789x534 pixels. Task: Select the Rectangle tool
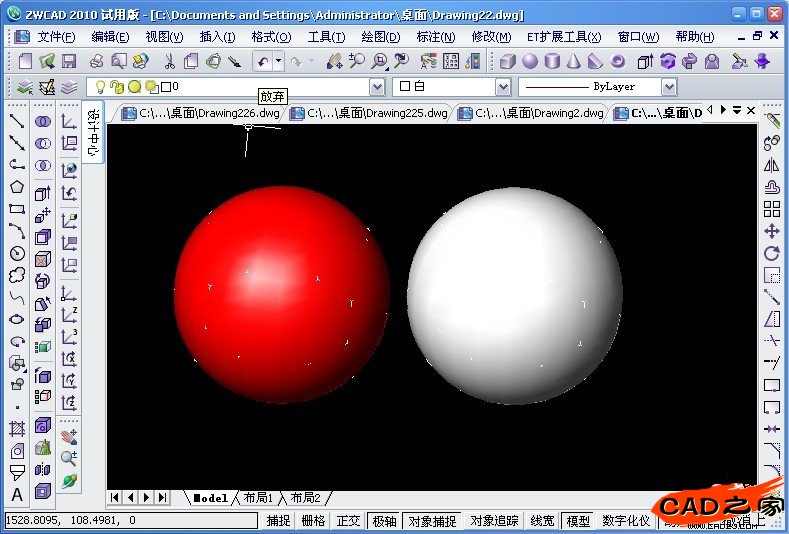pos(17,209)
